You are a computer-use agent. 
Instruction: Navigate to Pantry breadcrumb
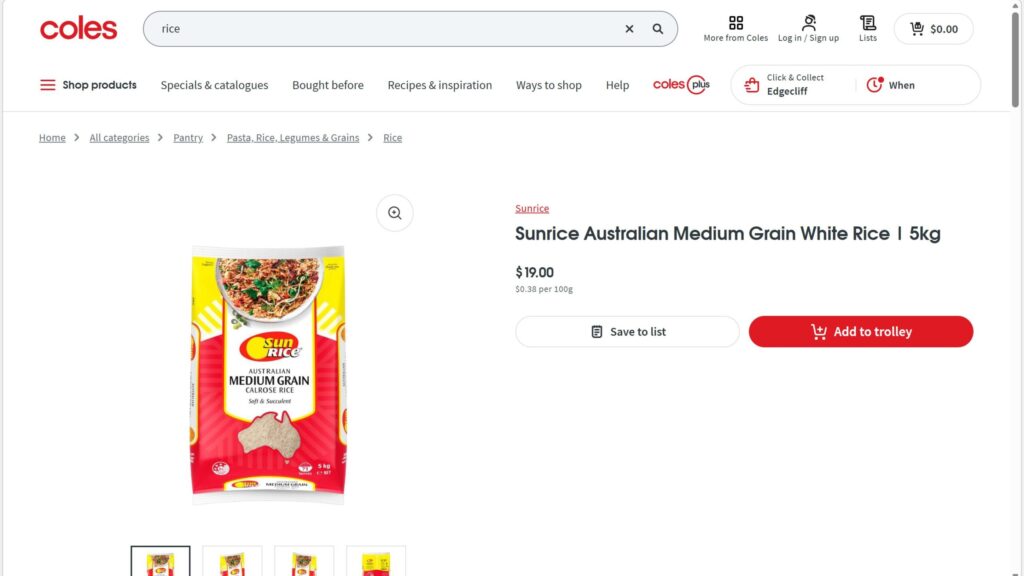[x=188, y=138]
